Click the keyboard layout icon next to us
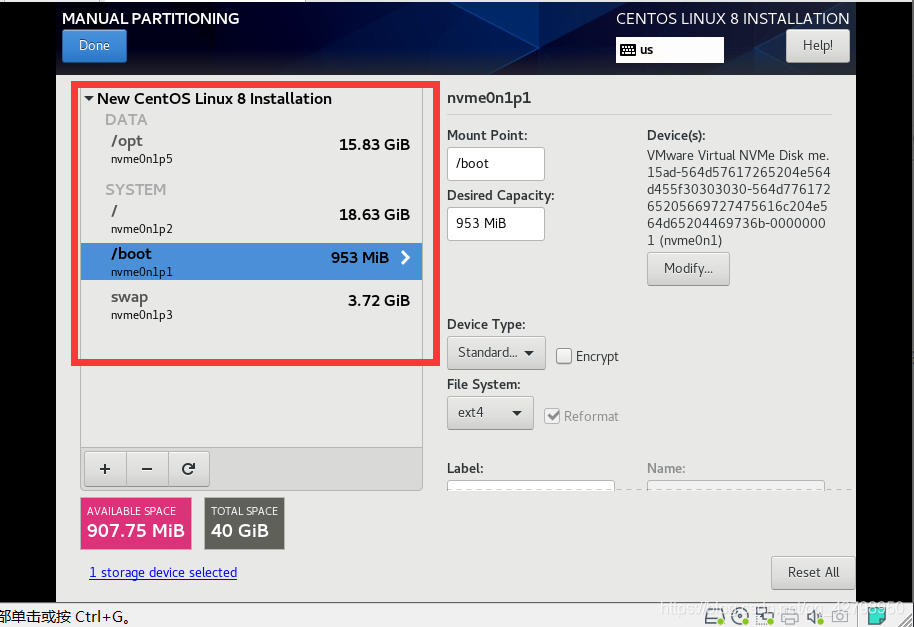This screenshot has width=914, height=627. coord(628,50)
